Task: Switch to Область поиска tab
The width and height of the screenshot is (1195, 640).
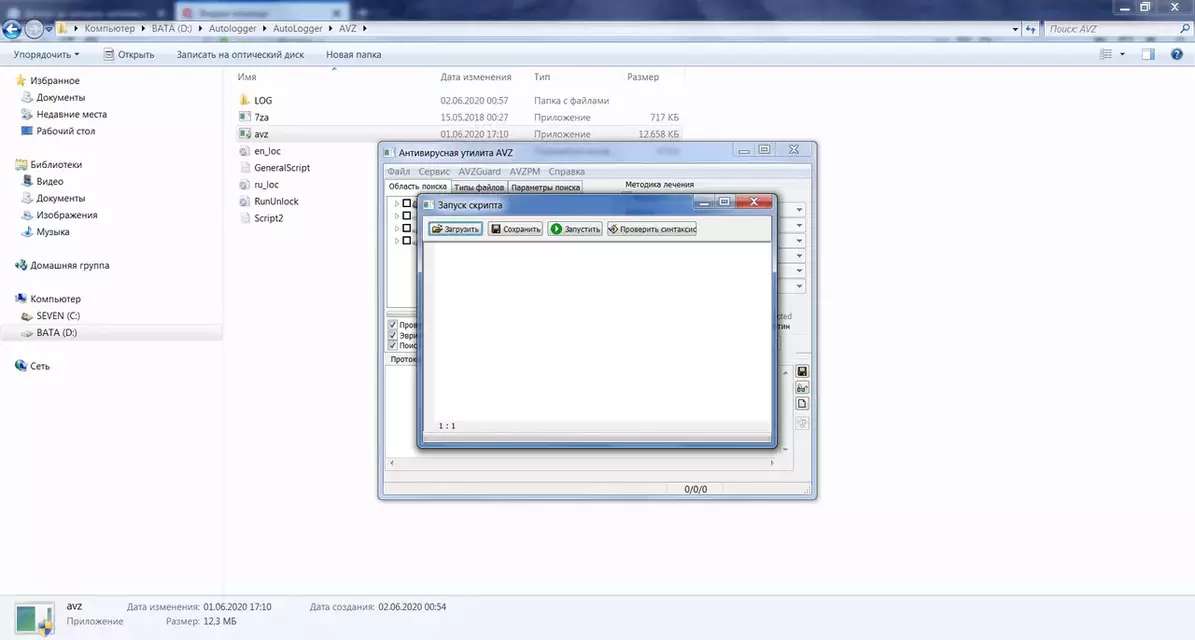Action: (418, 187)
